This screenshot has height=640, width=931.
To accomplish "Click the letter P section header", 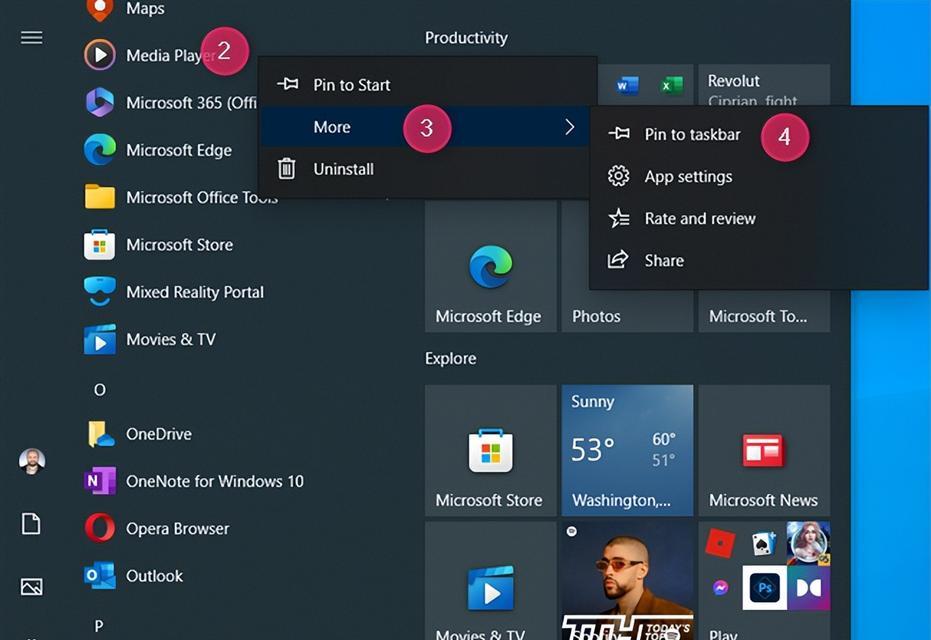I will click(x=99, y=626).
